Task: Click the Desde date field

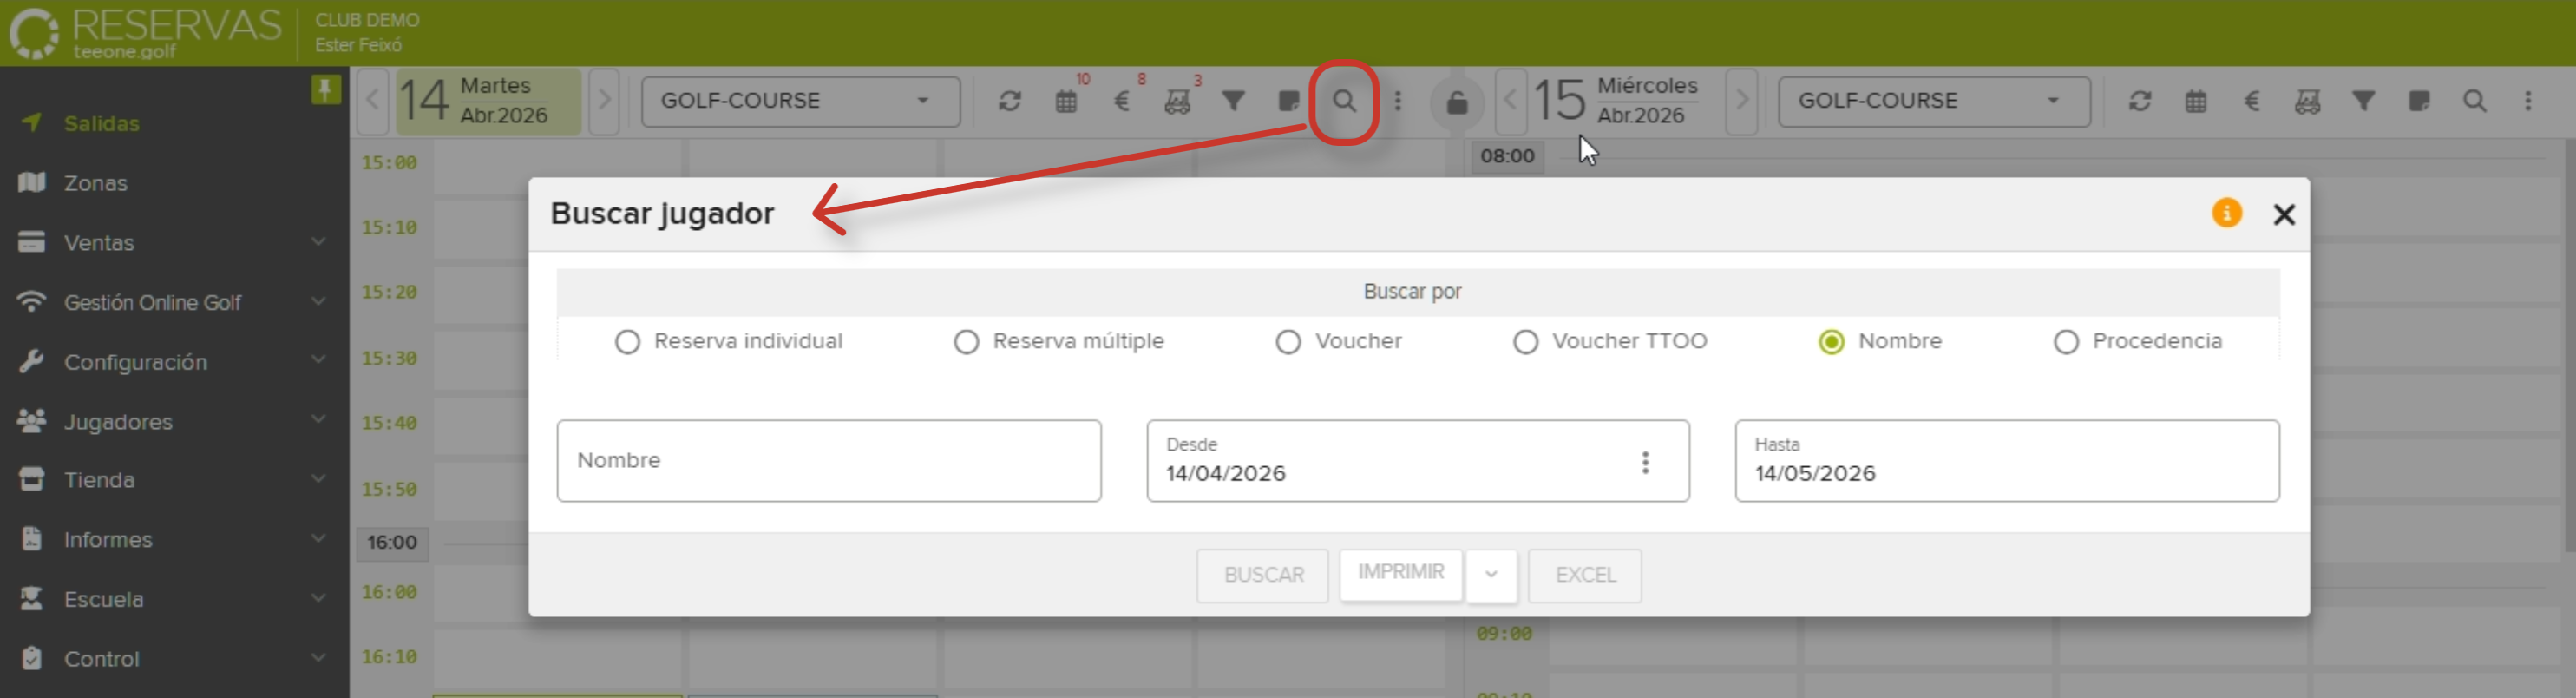Action: [1418, 461]
